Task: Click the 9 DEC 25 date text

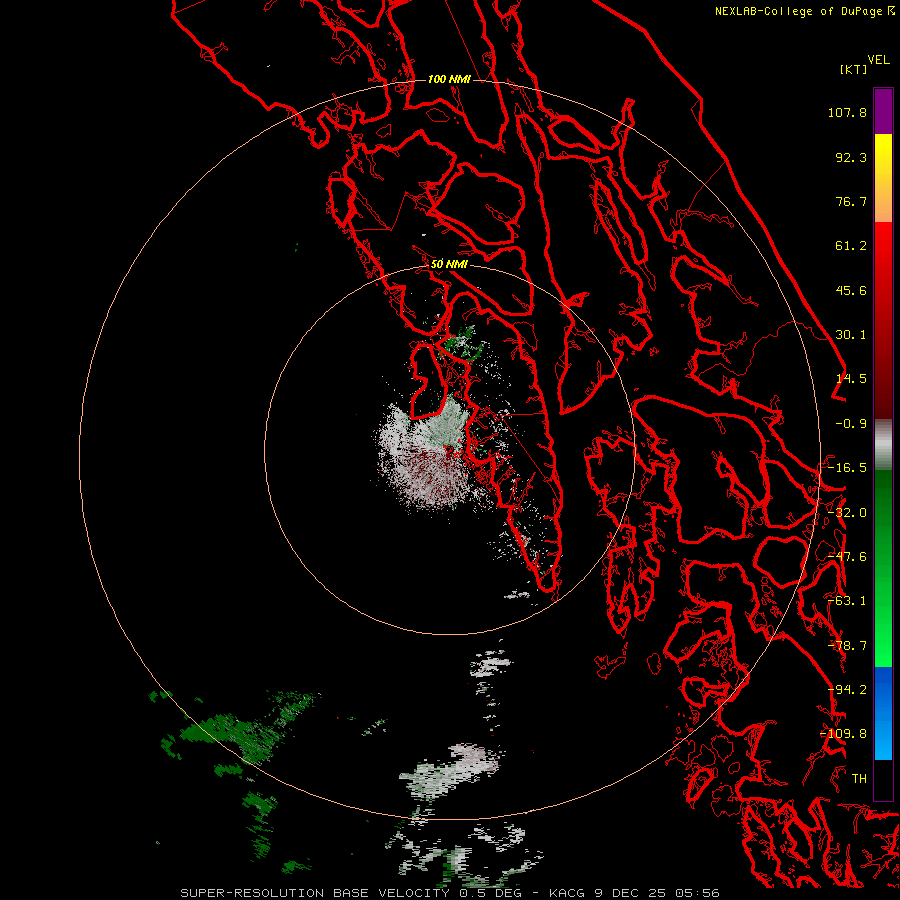Action: tap(633, 893)
